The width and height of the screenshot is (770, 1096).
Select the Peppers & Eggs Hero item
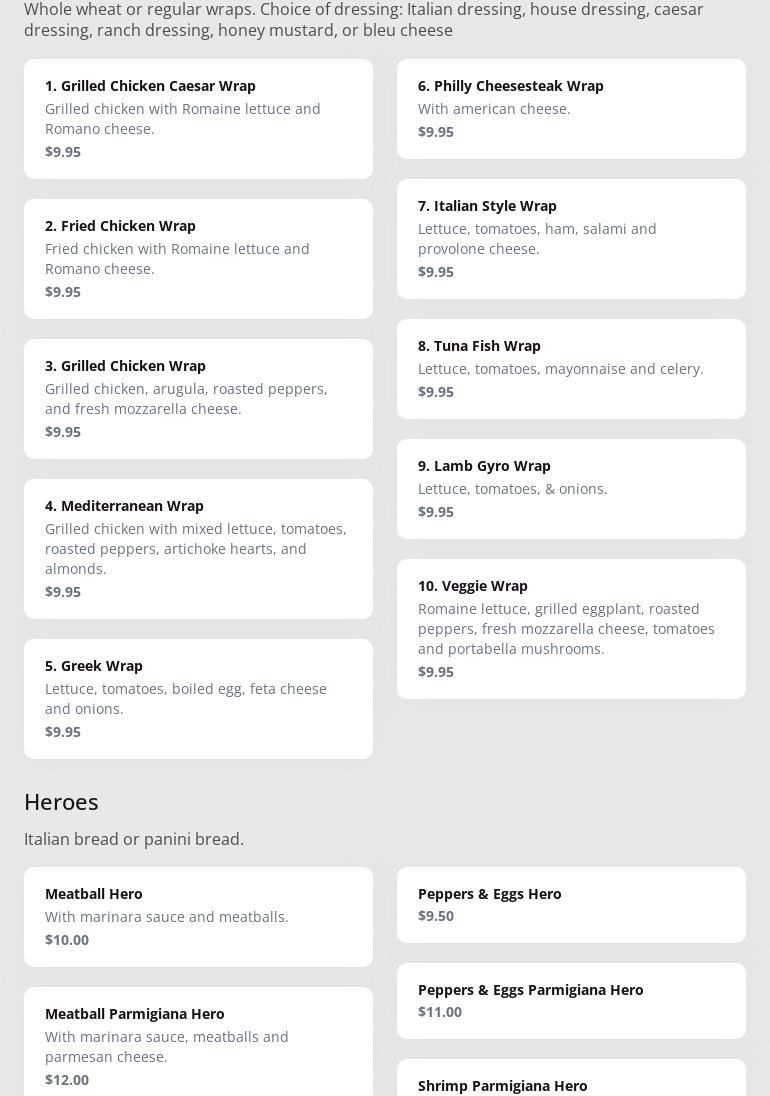pos(571,905)
